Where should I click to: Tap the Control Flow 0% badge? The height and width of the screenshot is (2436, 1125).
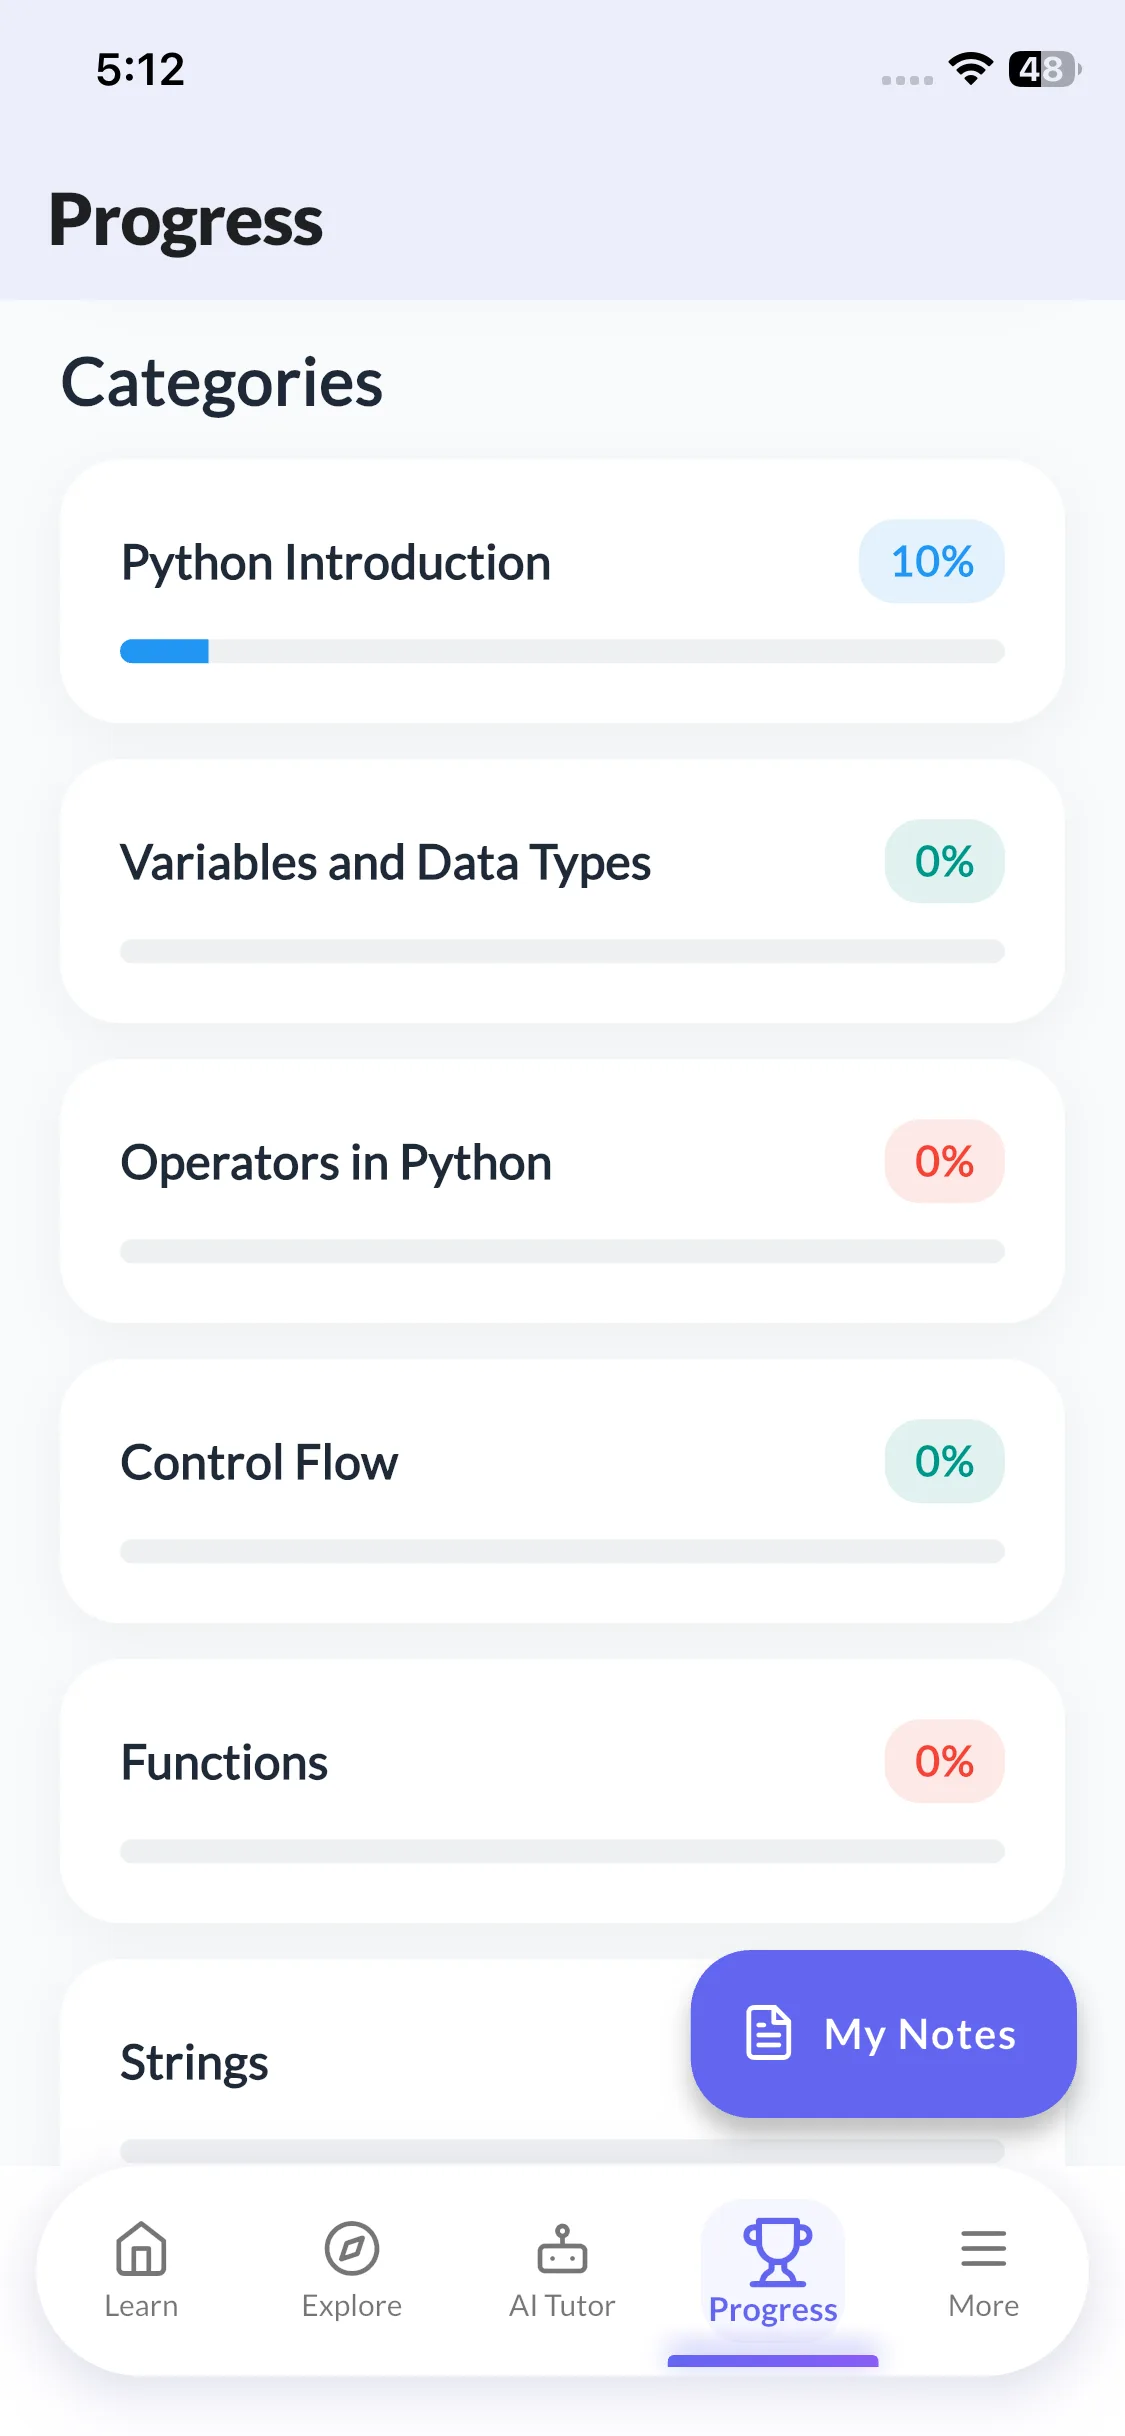click(944, 1462)
